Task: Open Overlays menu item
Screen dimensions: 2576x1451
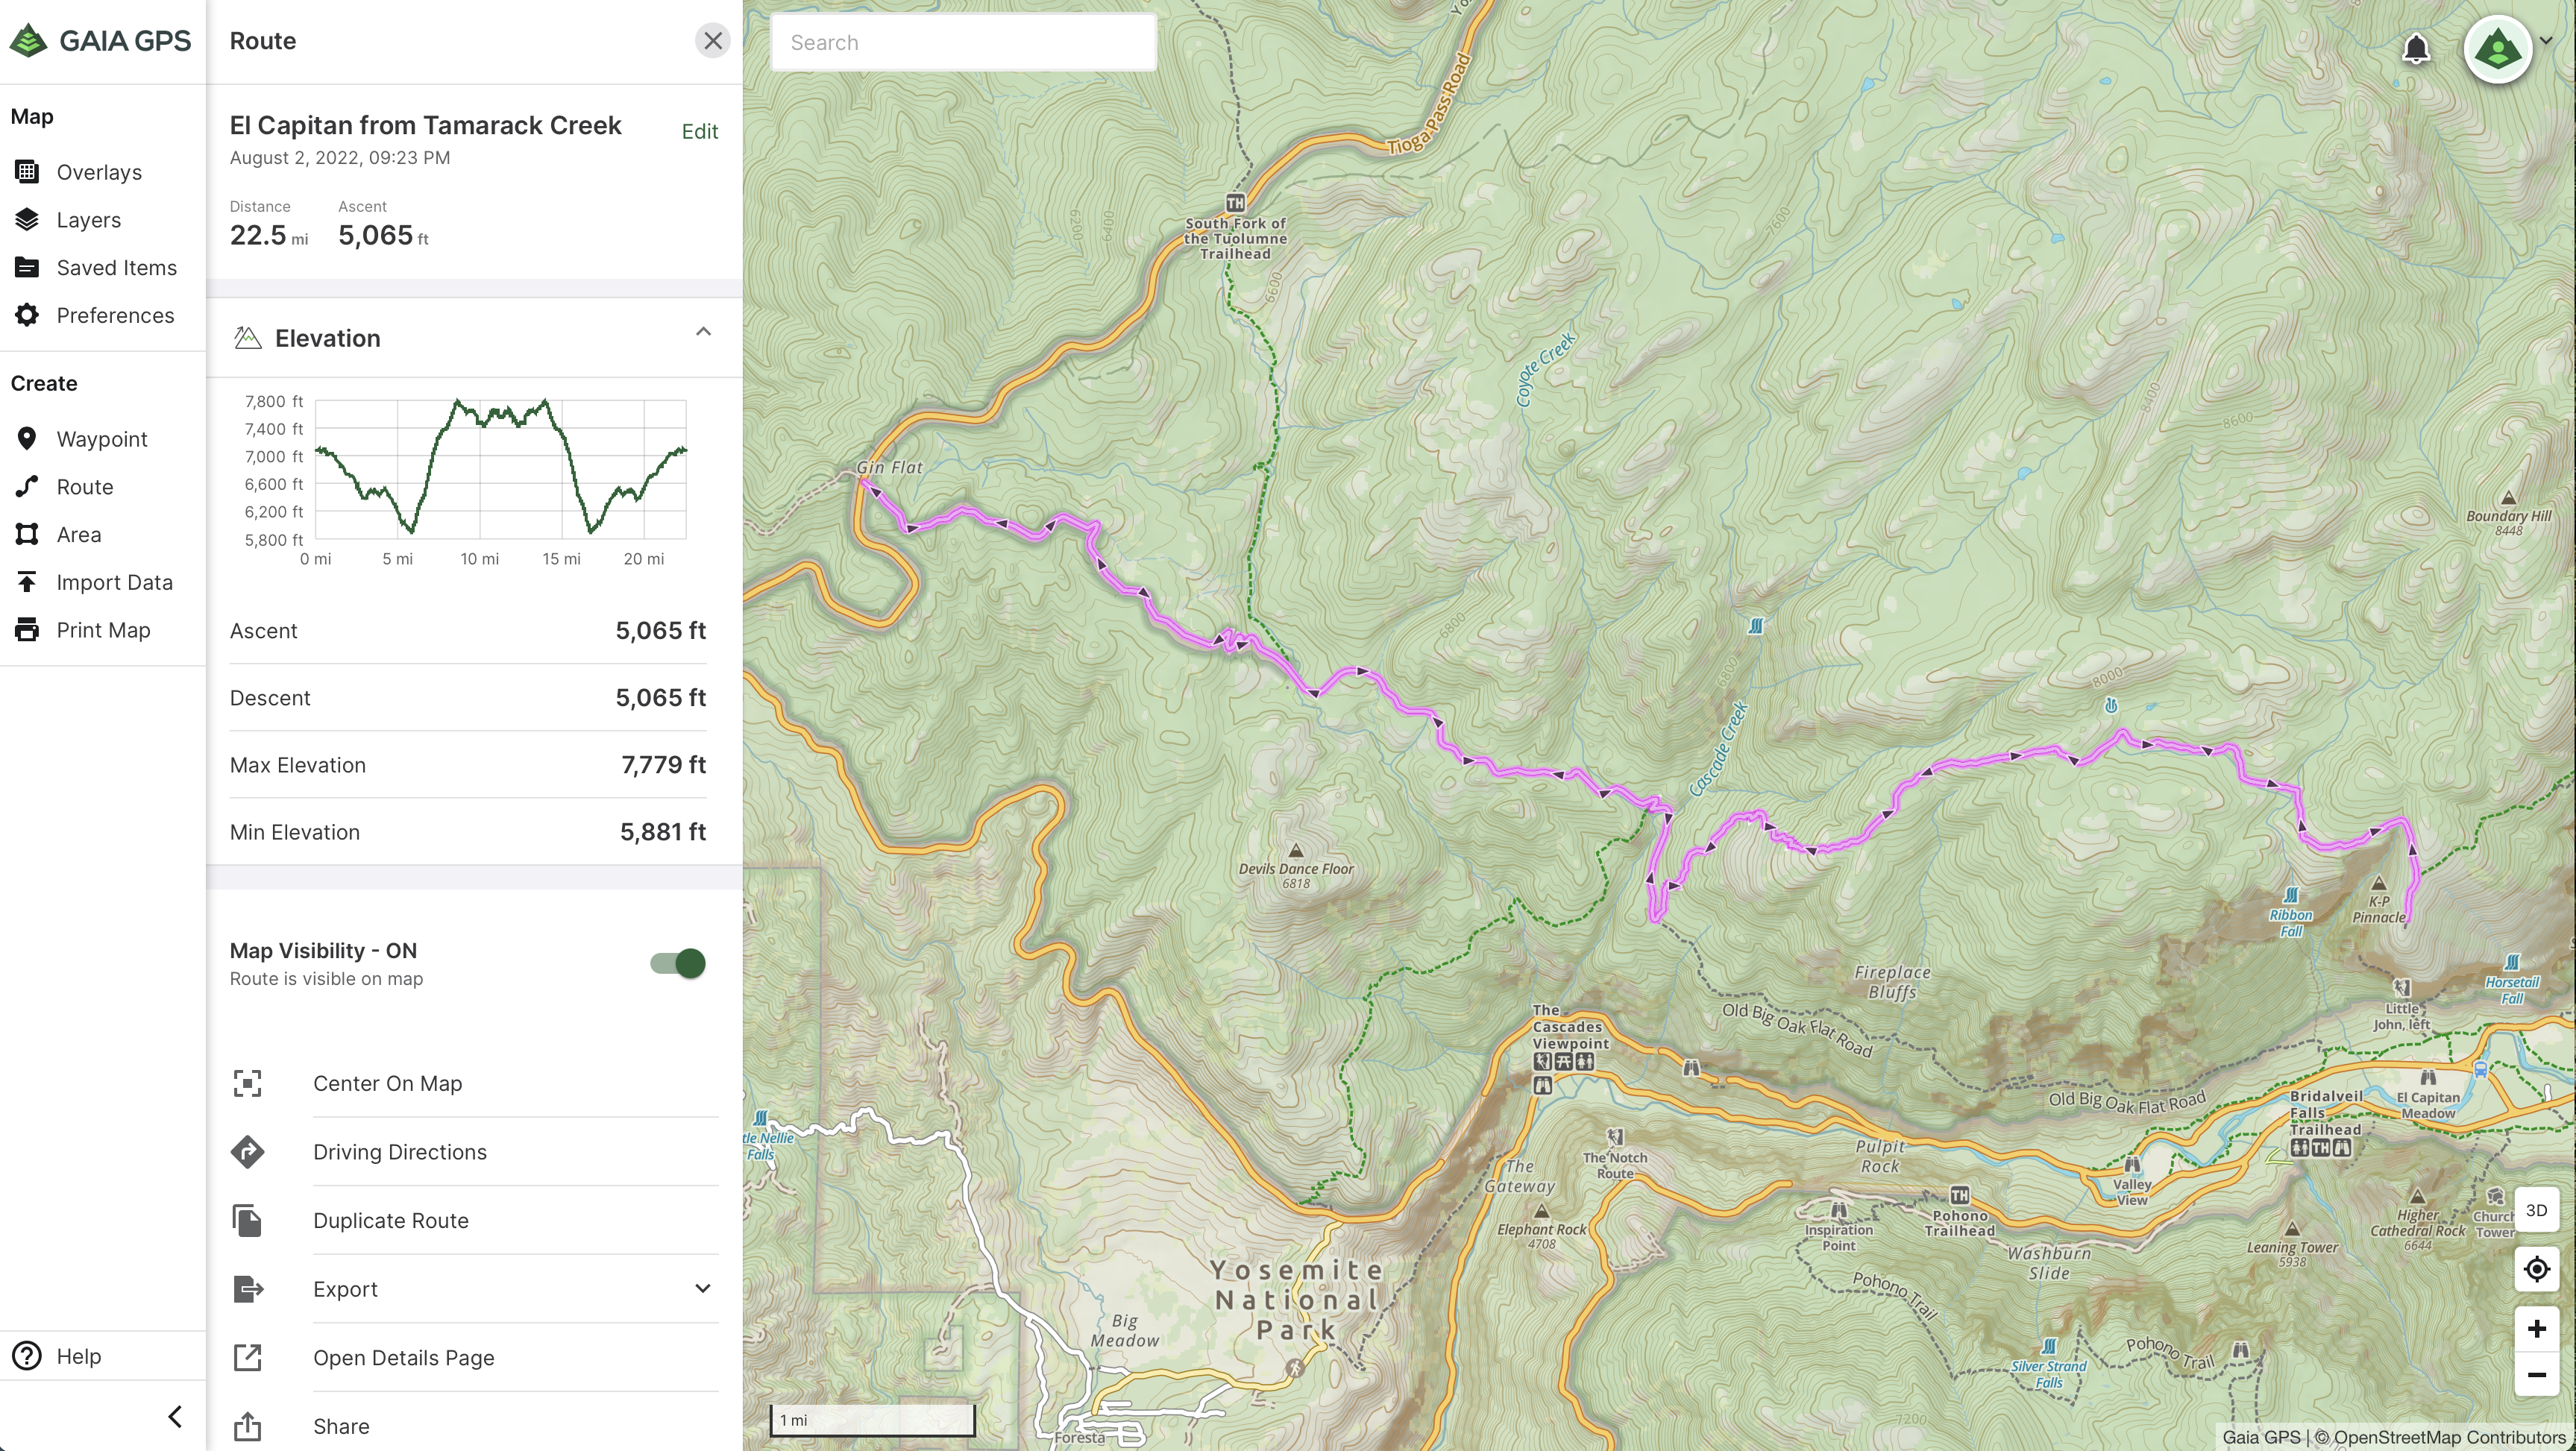Action: tap(100, 172)
